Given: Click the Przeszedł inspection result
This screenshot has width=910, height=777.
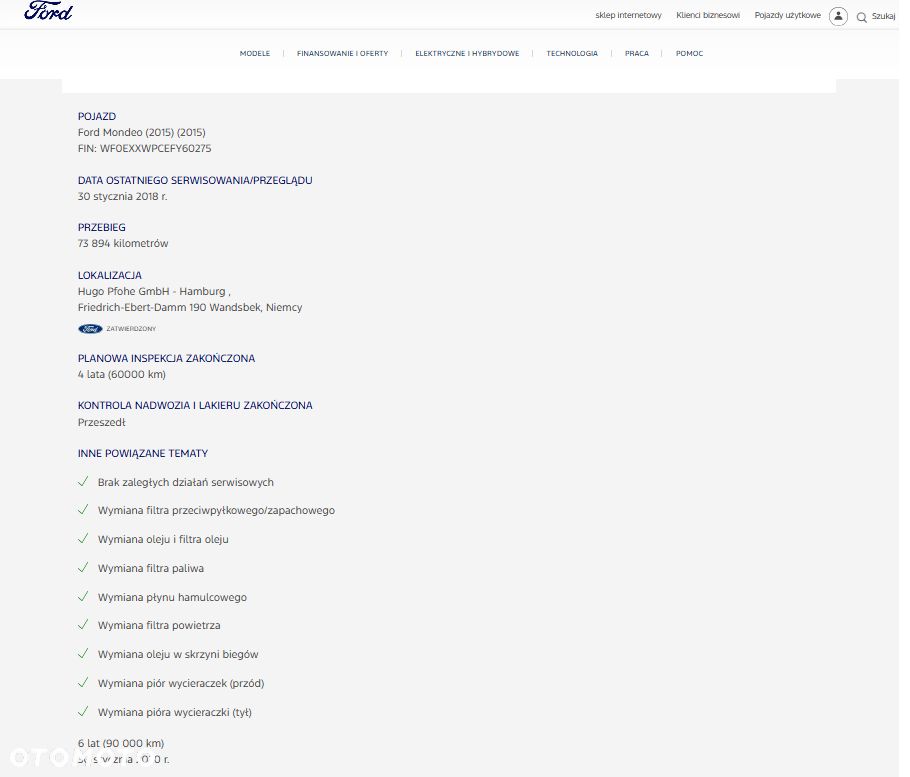Looking at the screenshot, I should pos(102,422).
